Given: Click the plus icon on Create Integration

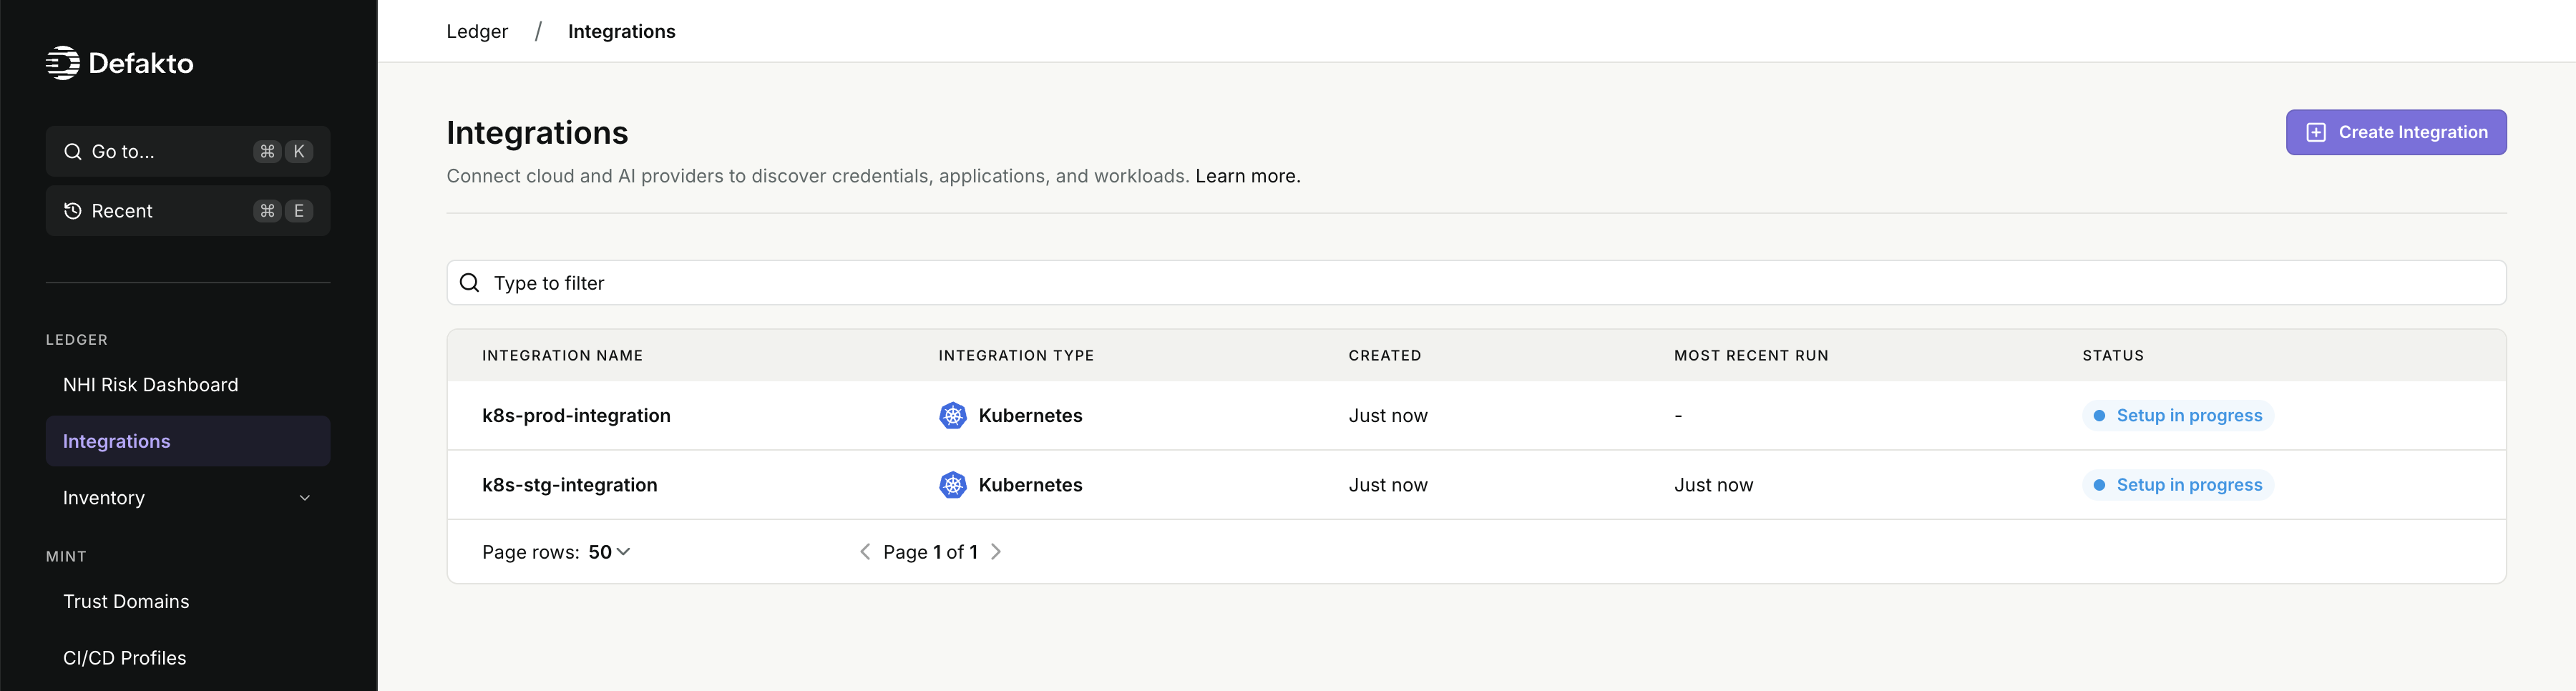Looking at the screenshot, I should click(2316, 132).
